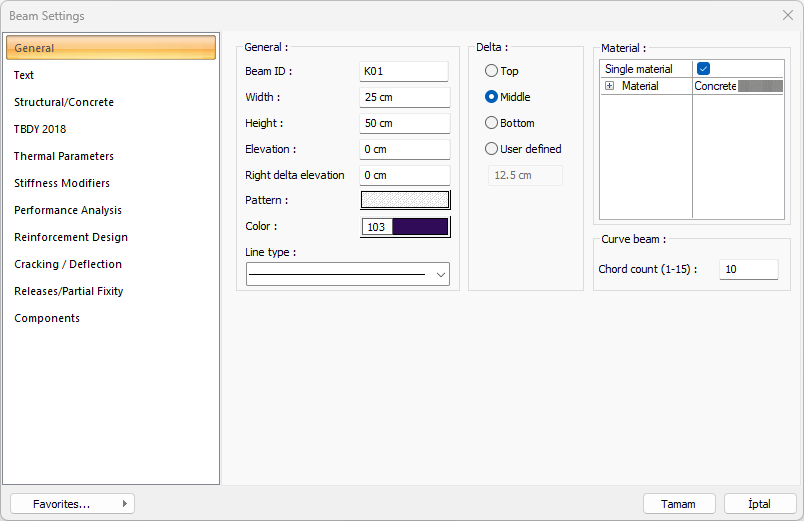Select Reinforcement Design in the sidebar
This screenshot has width=804, height=521.
(x=71, y=237)
